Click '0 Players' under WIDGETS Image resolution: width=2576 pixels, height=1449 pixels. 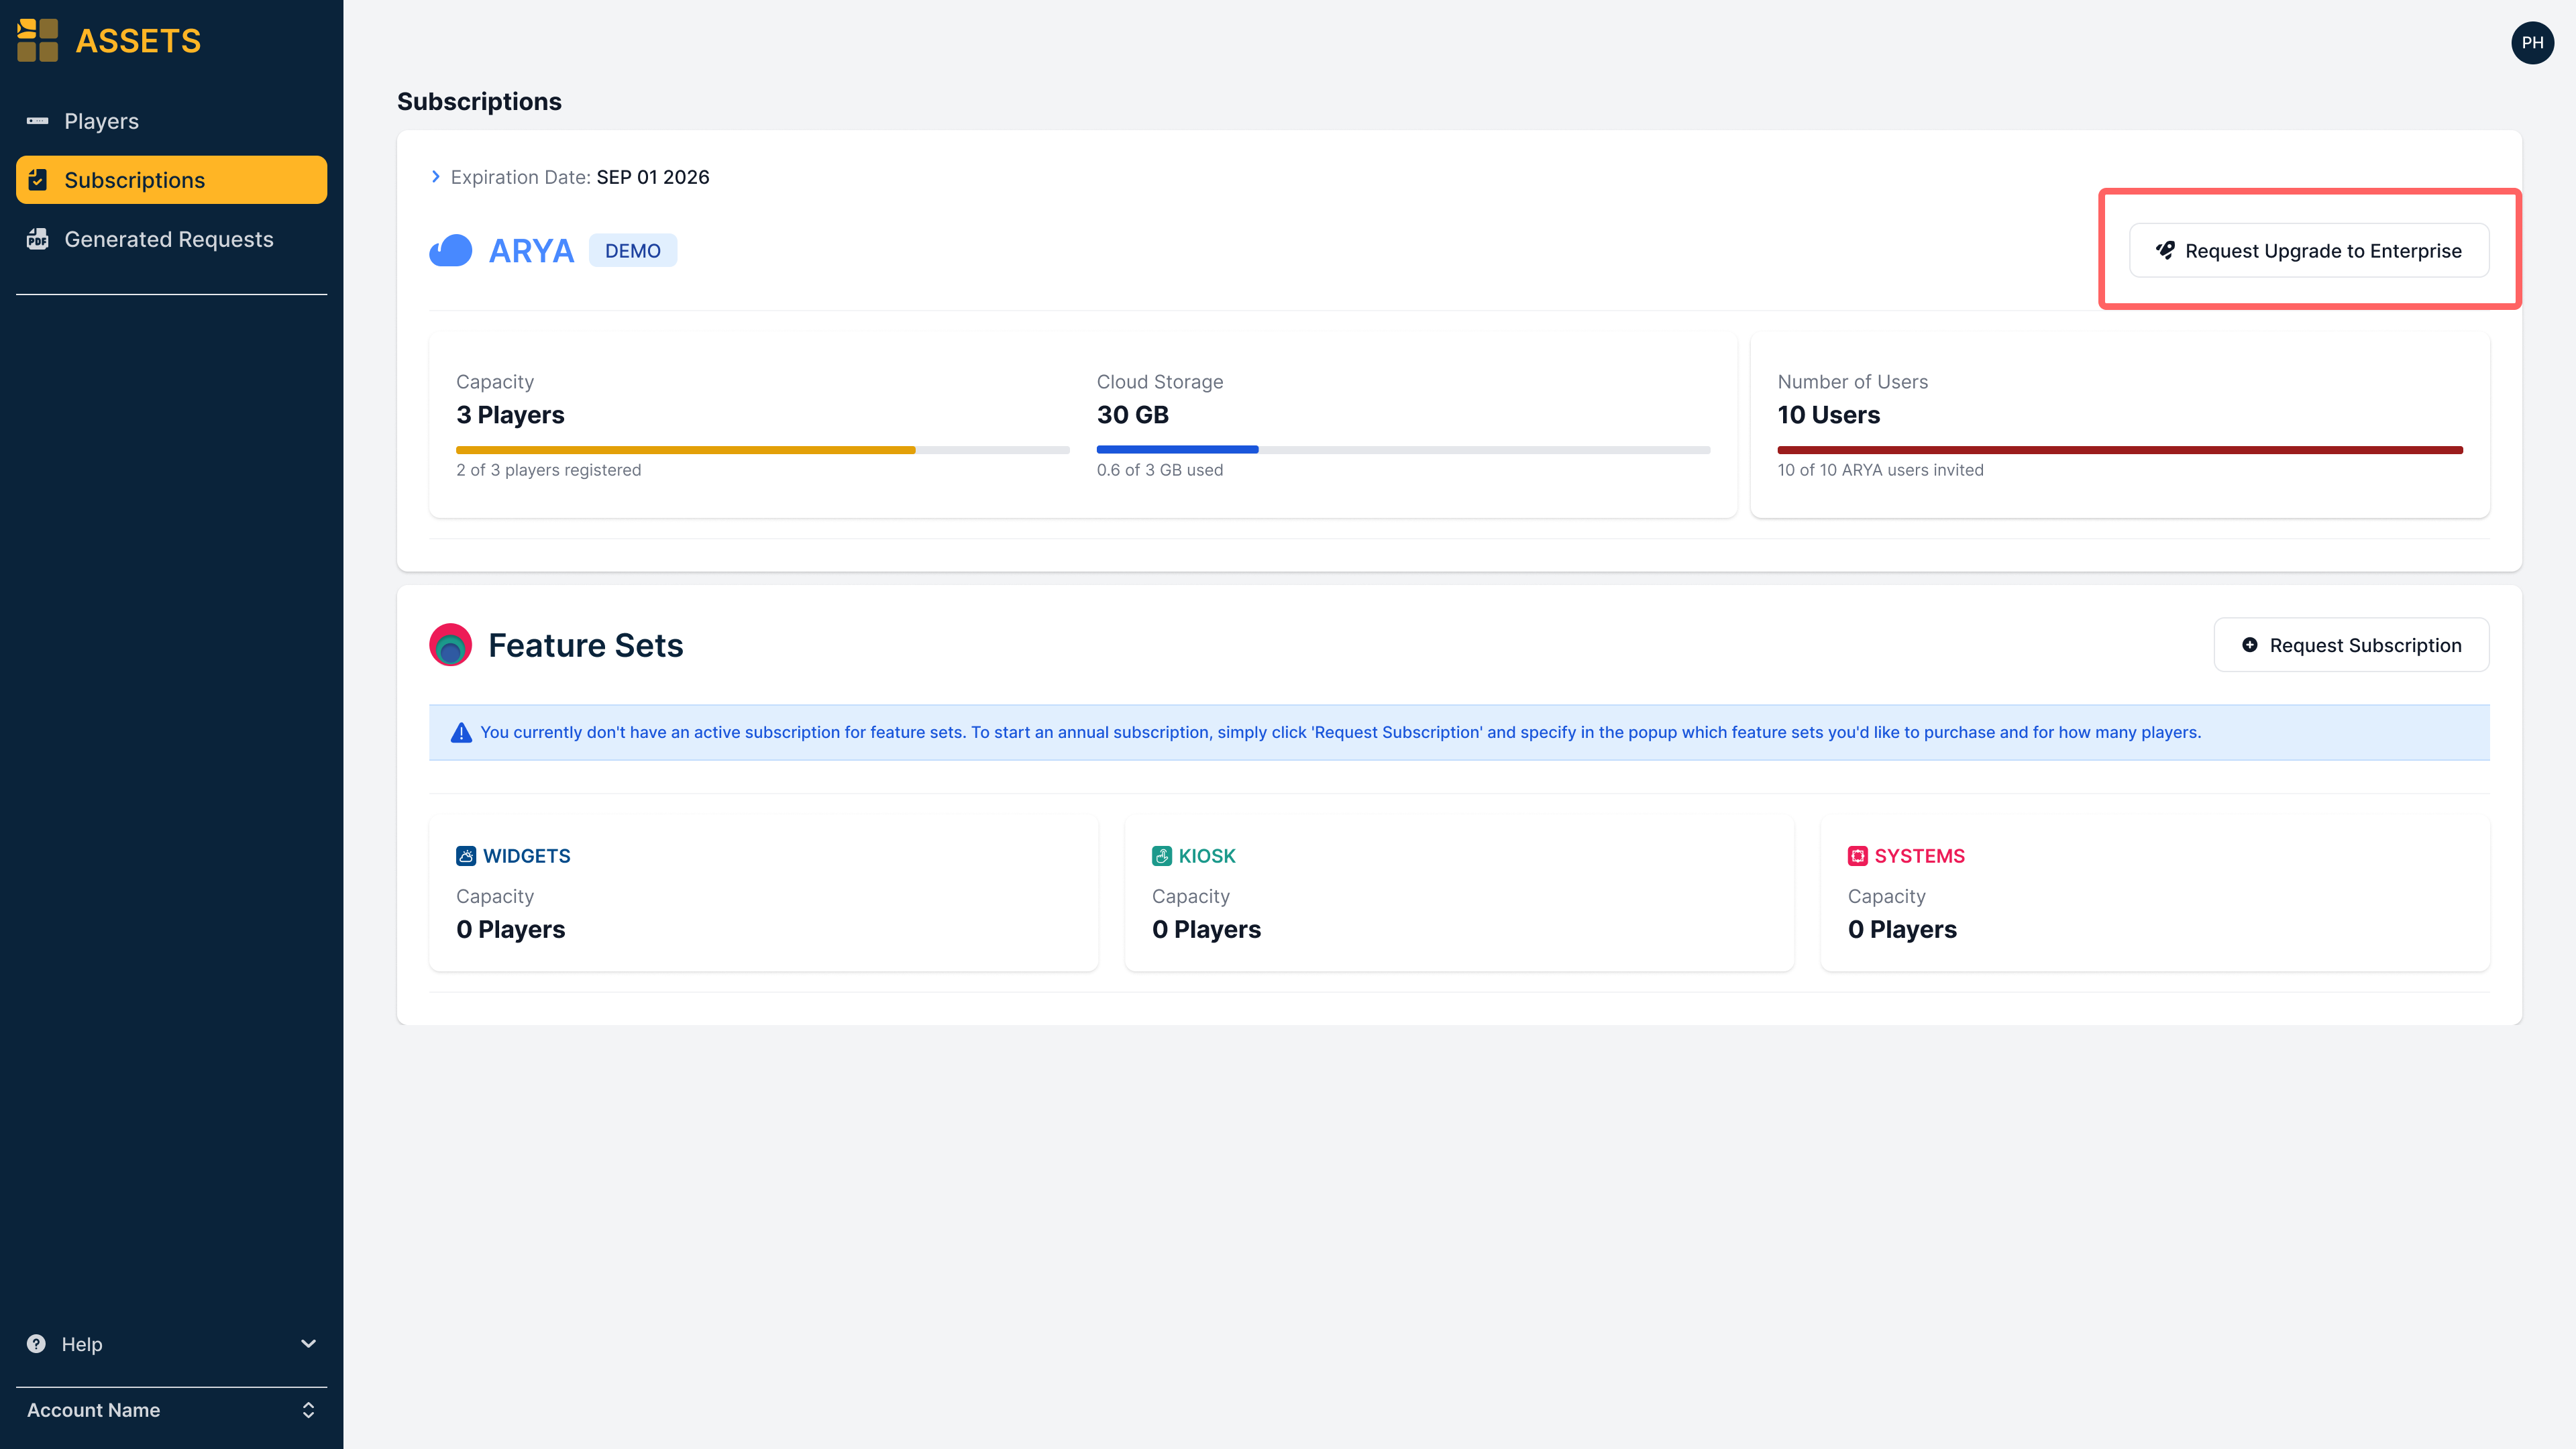click(511, 929)
